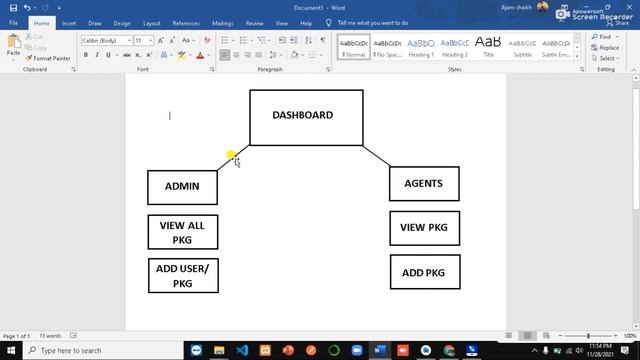640x360 pixels.
Task: Open the Font dialog launcher
Action: 212,70
